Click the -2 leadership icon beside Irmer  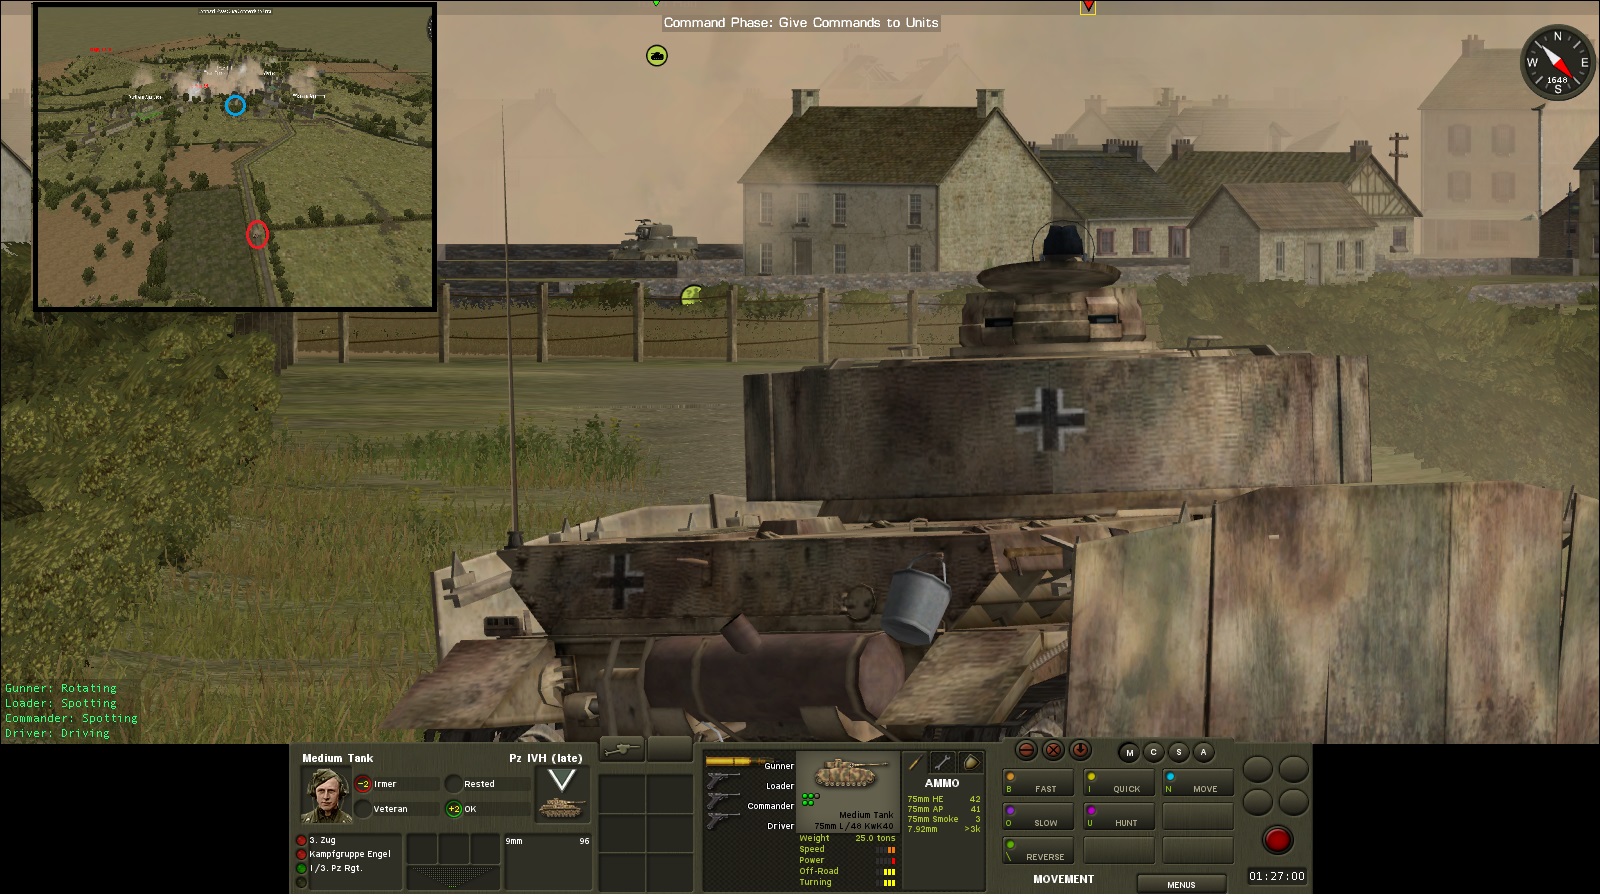coord(363,784)
